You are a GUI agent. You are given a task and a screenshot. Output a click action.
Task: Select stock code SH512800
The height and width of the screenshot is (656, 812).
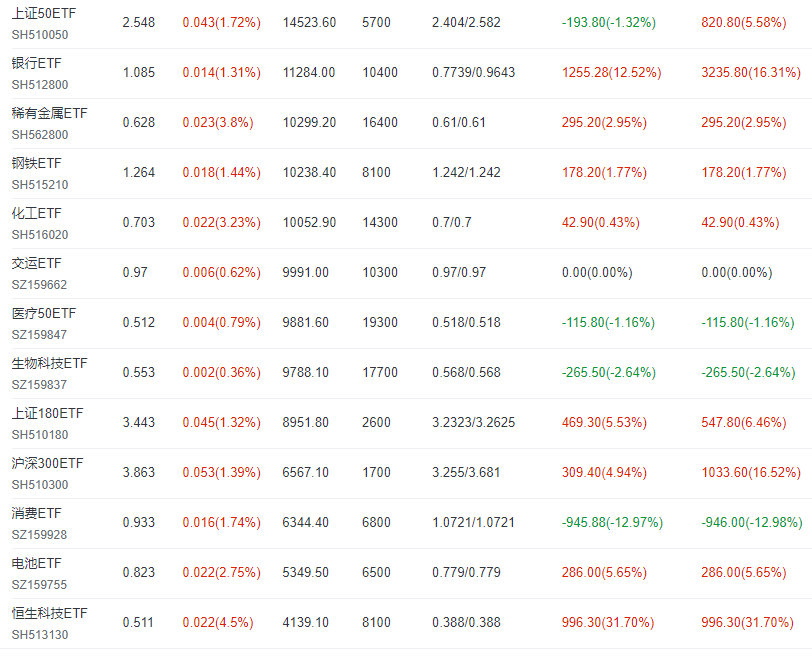click(x=40, y=84)
